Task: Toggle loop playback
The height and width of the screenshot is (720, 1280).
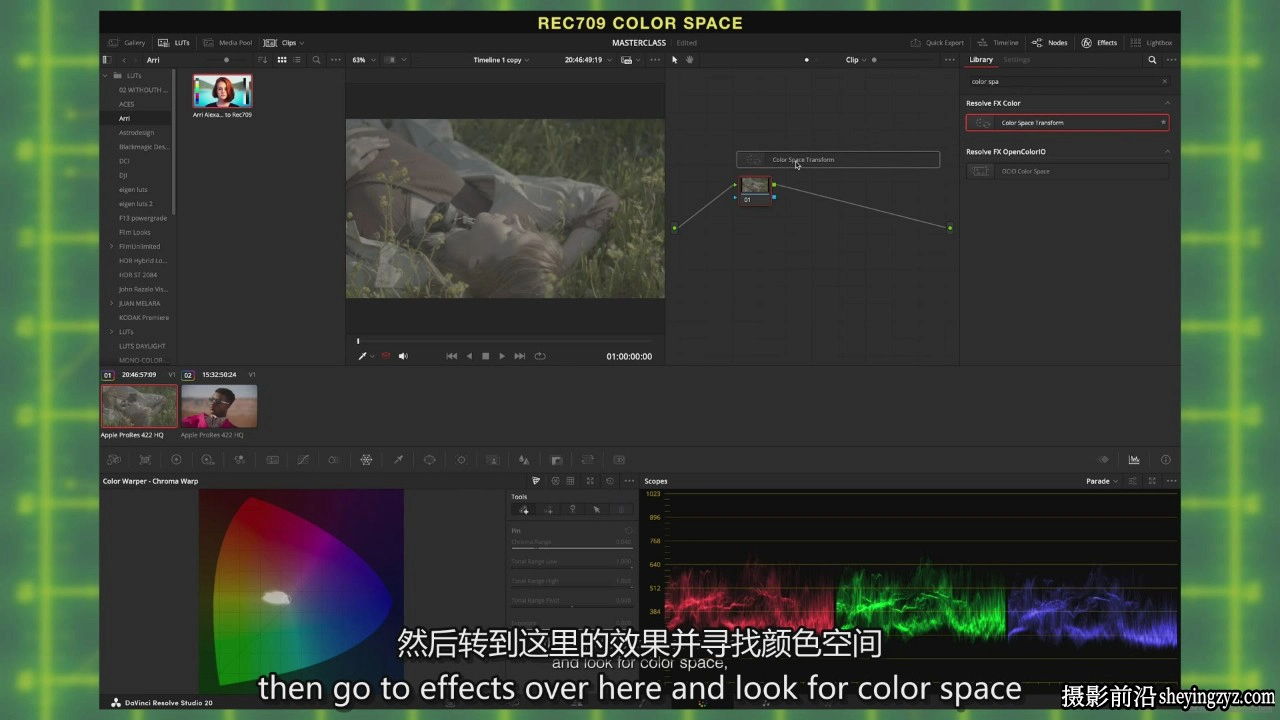Action: coord(540,356)
